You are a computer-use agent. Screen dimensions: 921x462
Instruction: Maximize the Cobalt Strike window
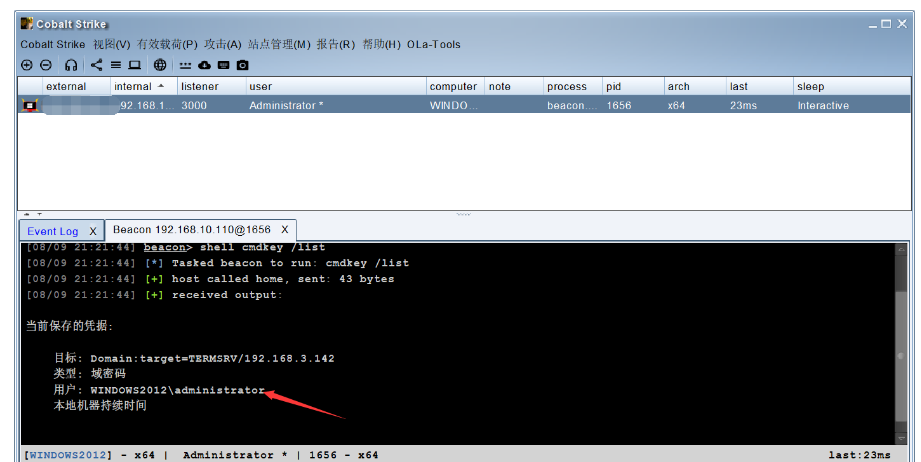886,23
